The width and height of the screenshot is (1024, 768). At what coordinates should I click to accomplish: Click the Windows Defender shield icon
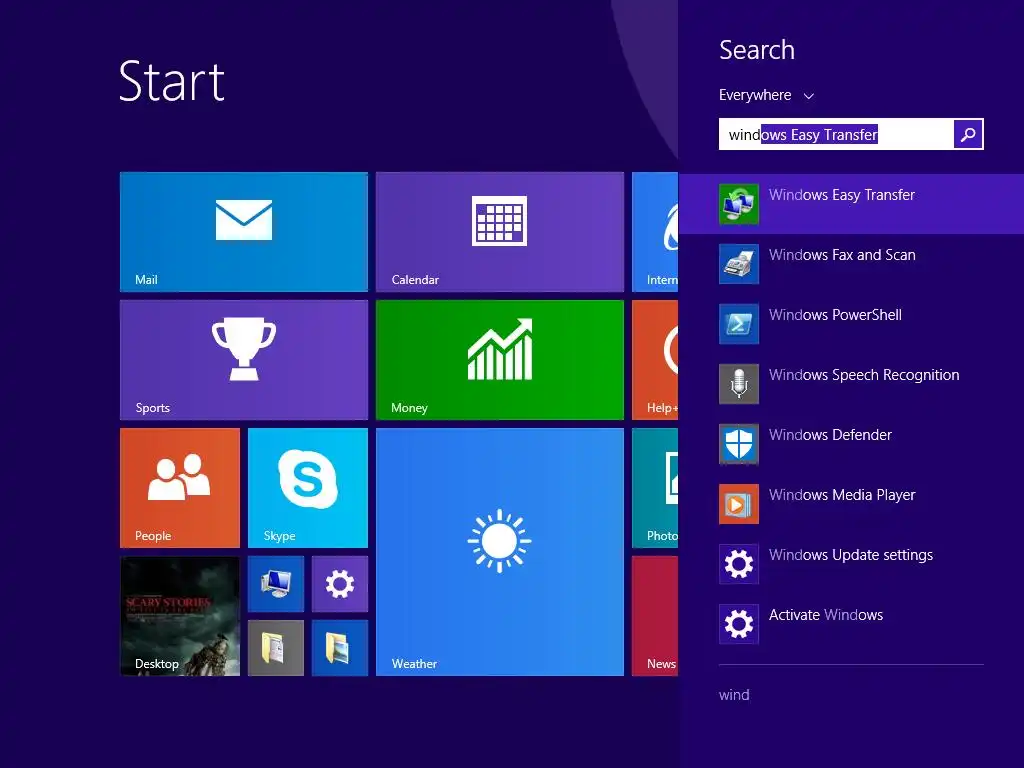coord(739,444)
